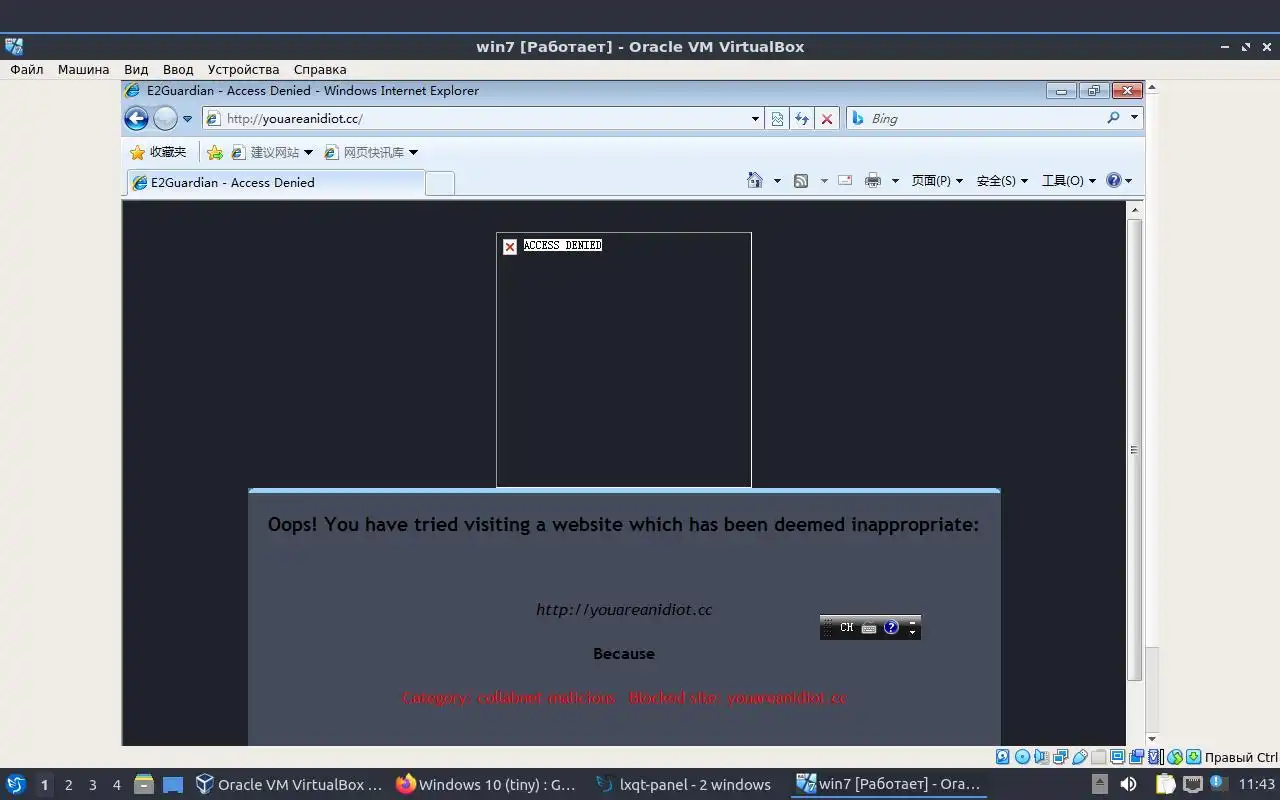Click the VirtualBox shared folders status icon
This screenshot has height=800, width=1280.
point(1099,757)
